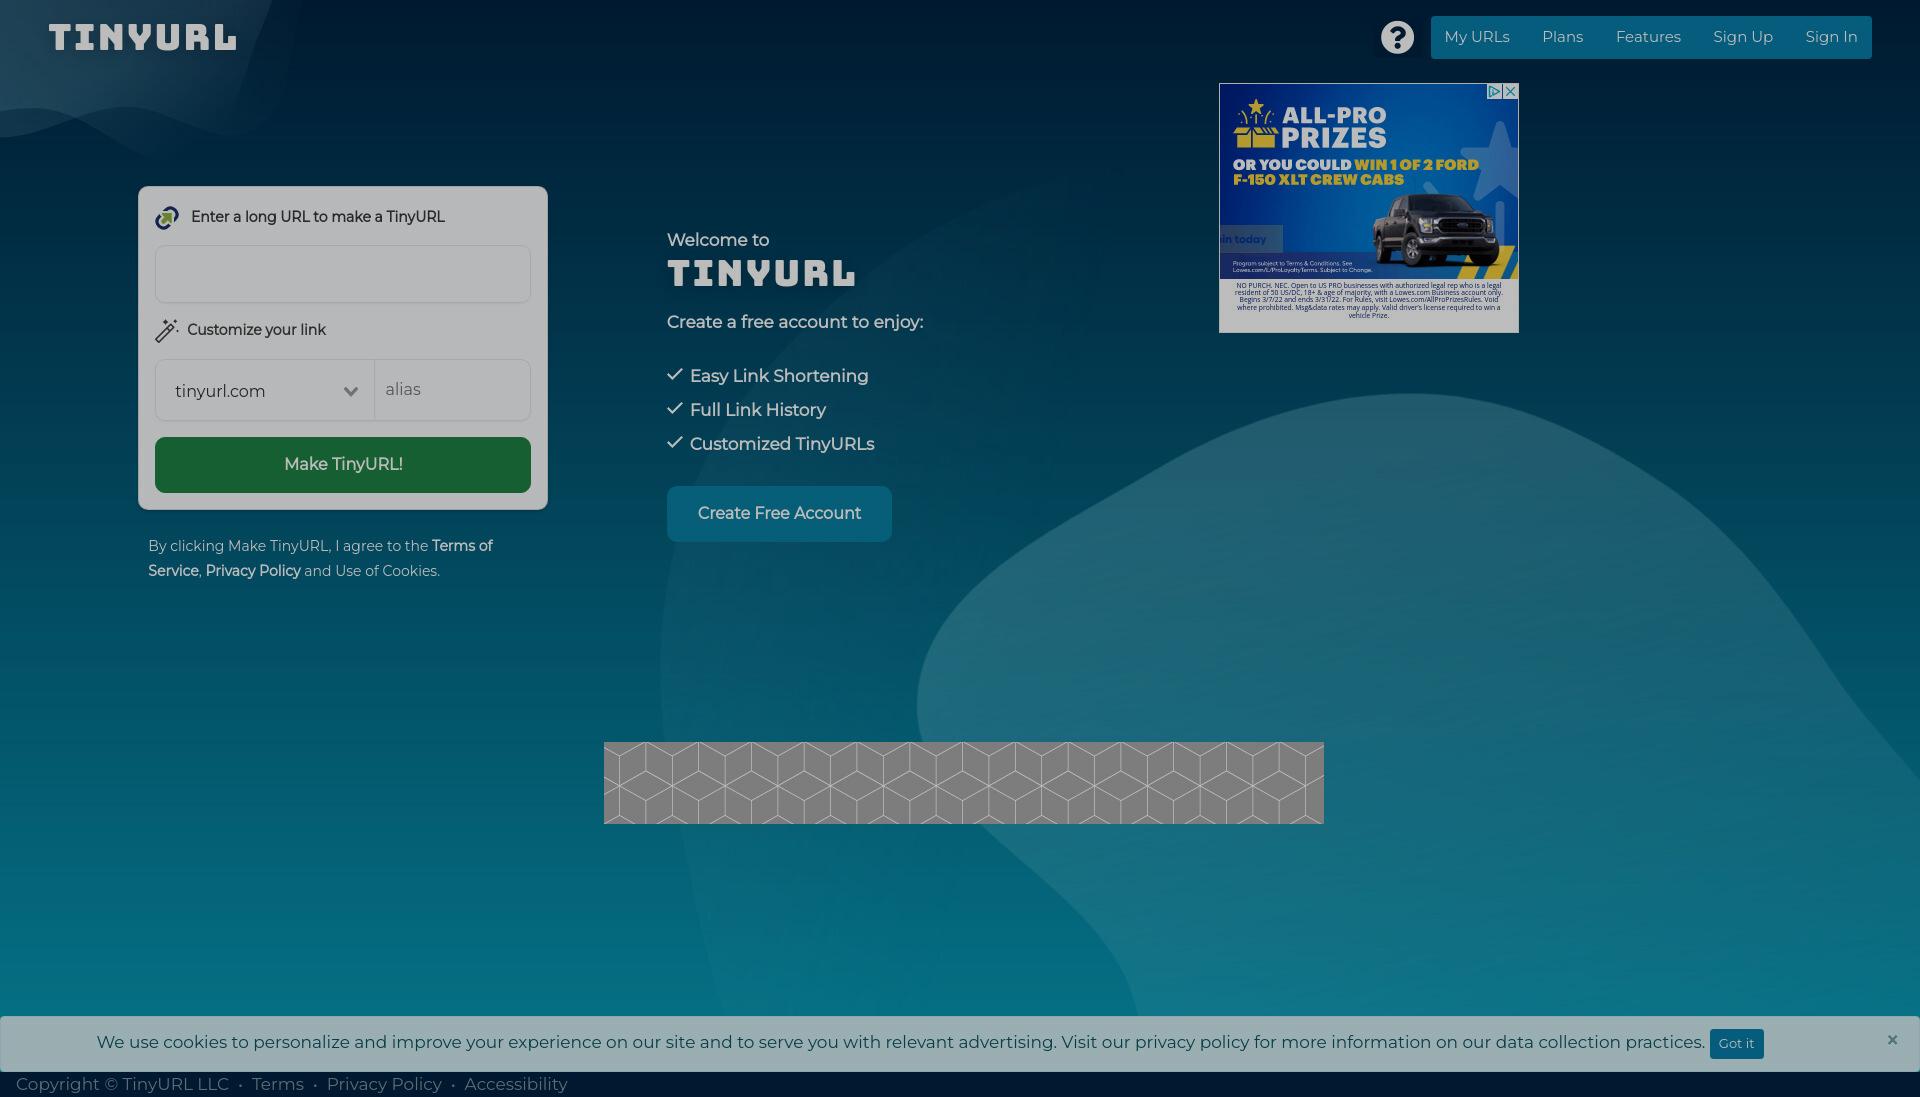Click the magic wand customize icon

(166, 330)
